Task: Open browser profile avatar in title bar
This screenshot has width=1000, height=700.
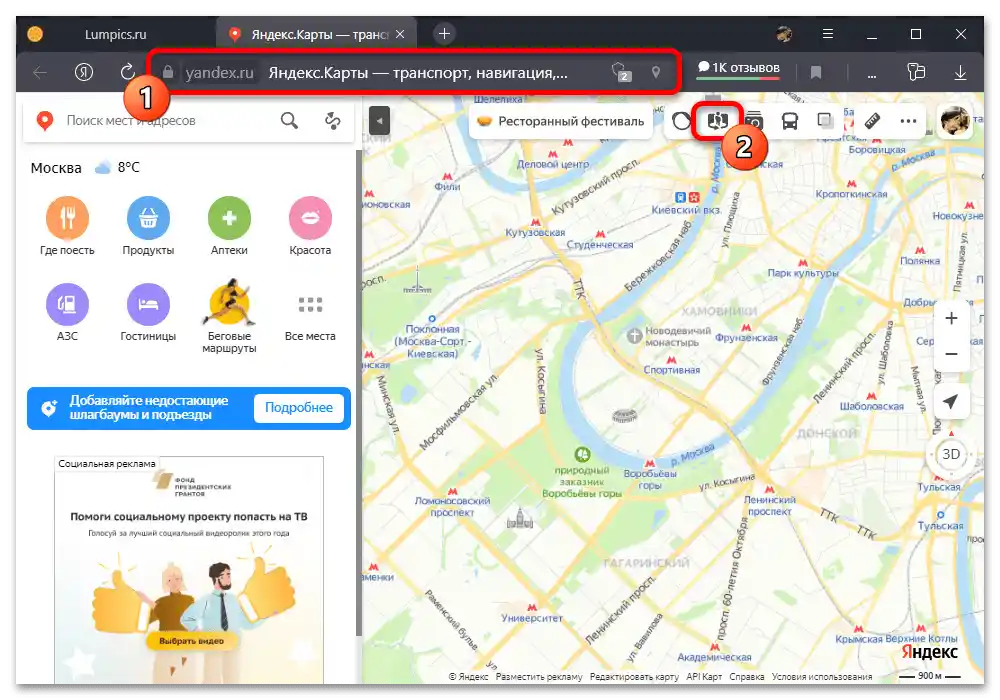Action: pos(784,34)
